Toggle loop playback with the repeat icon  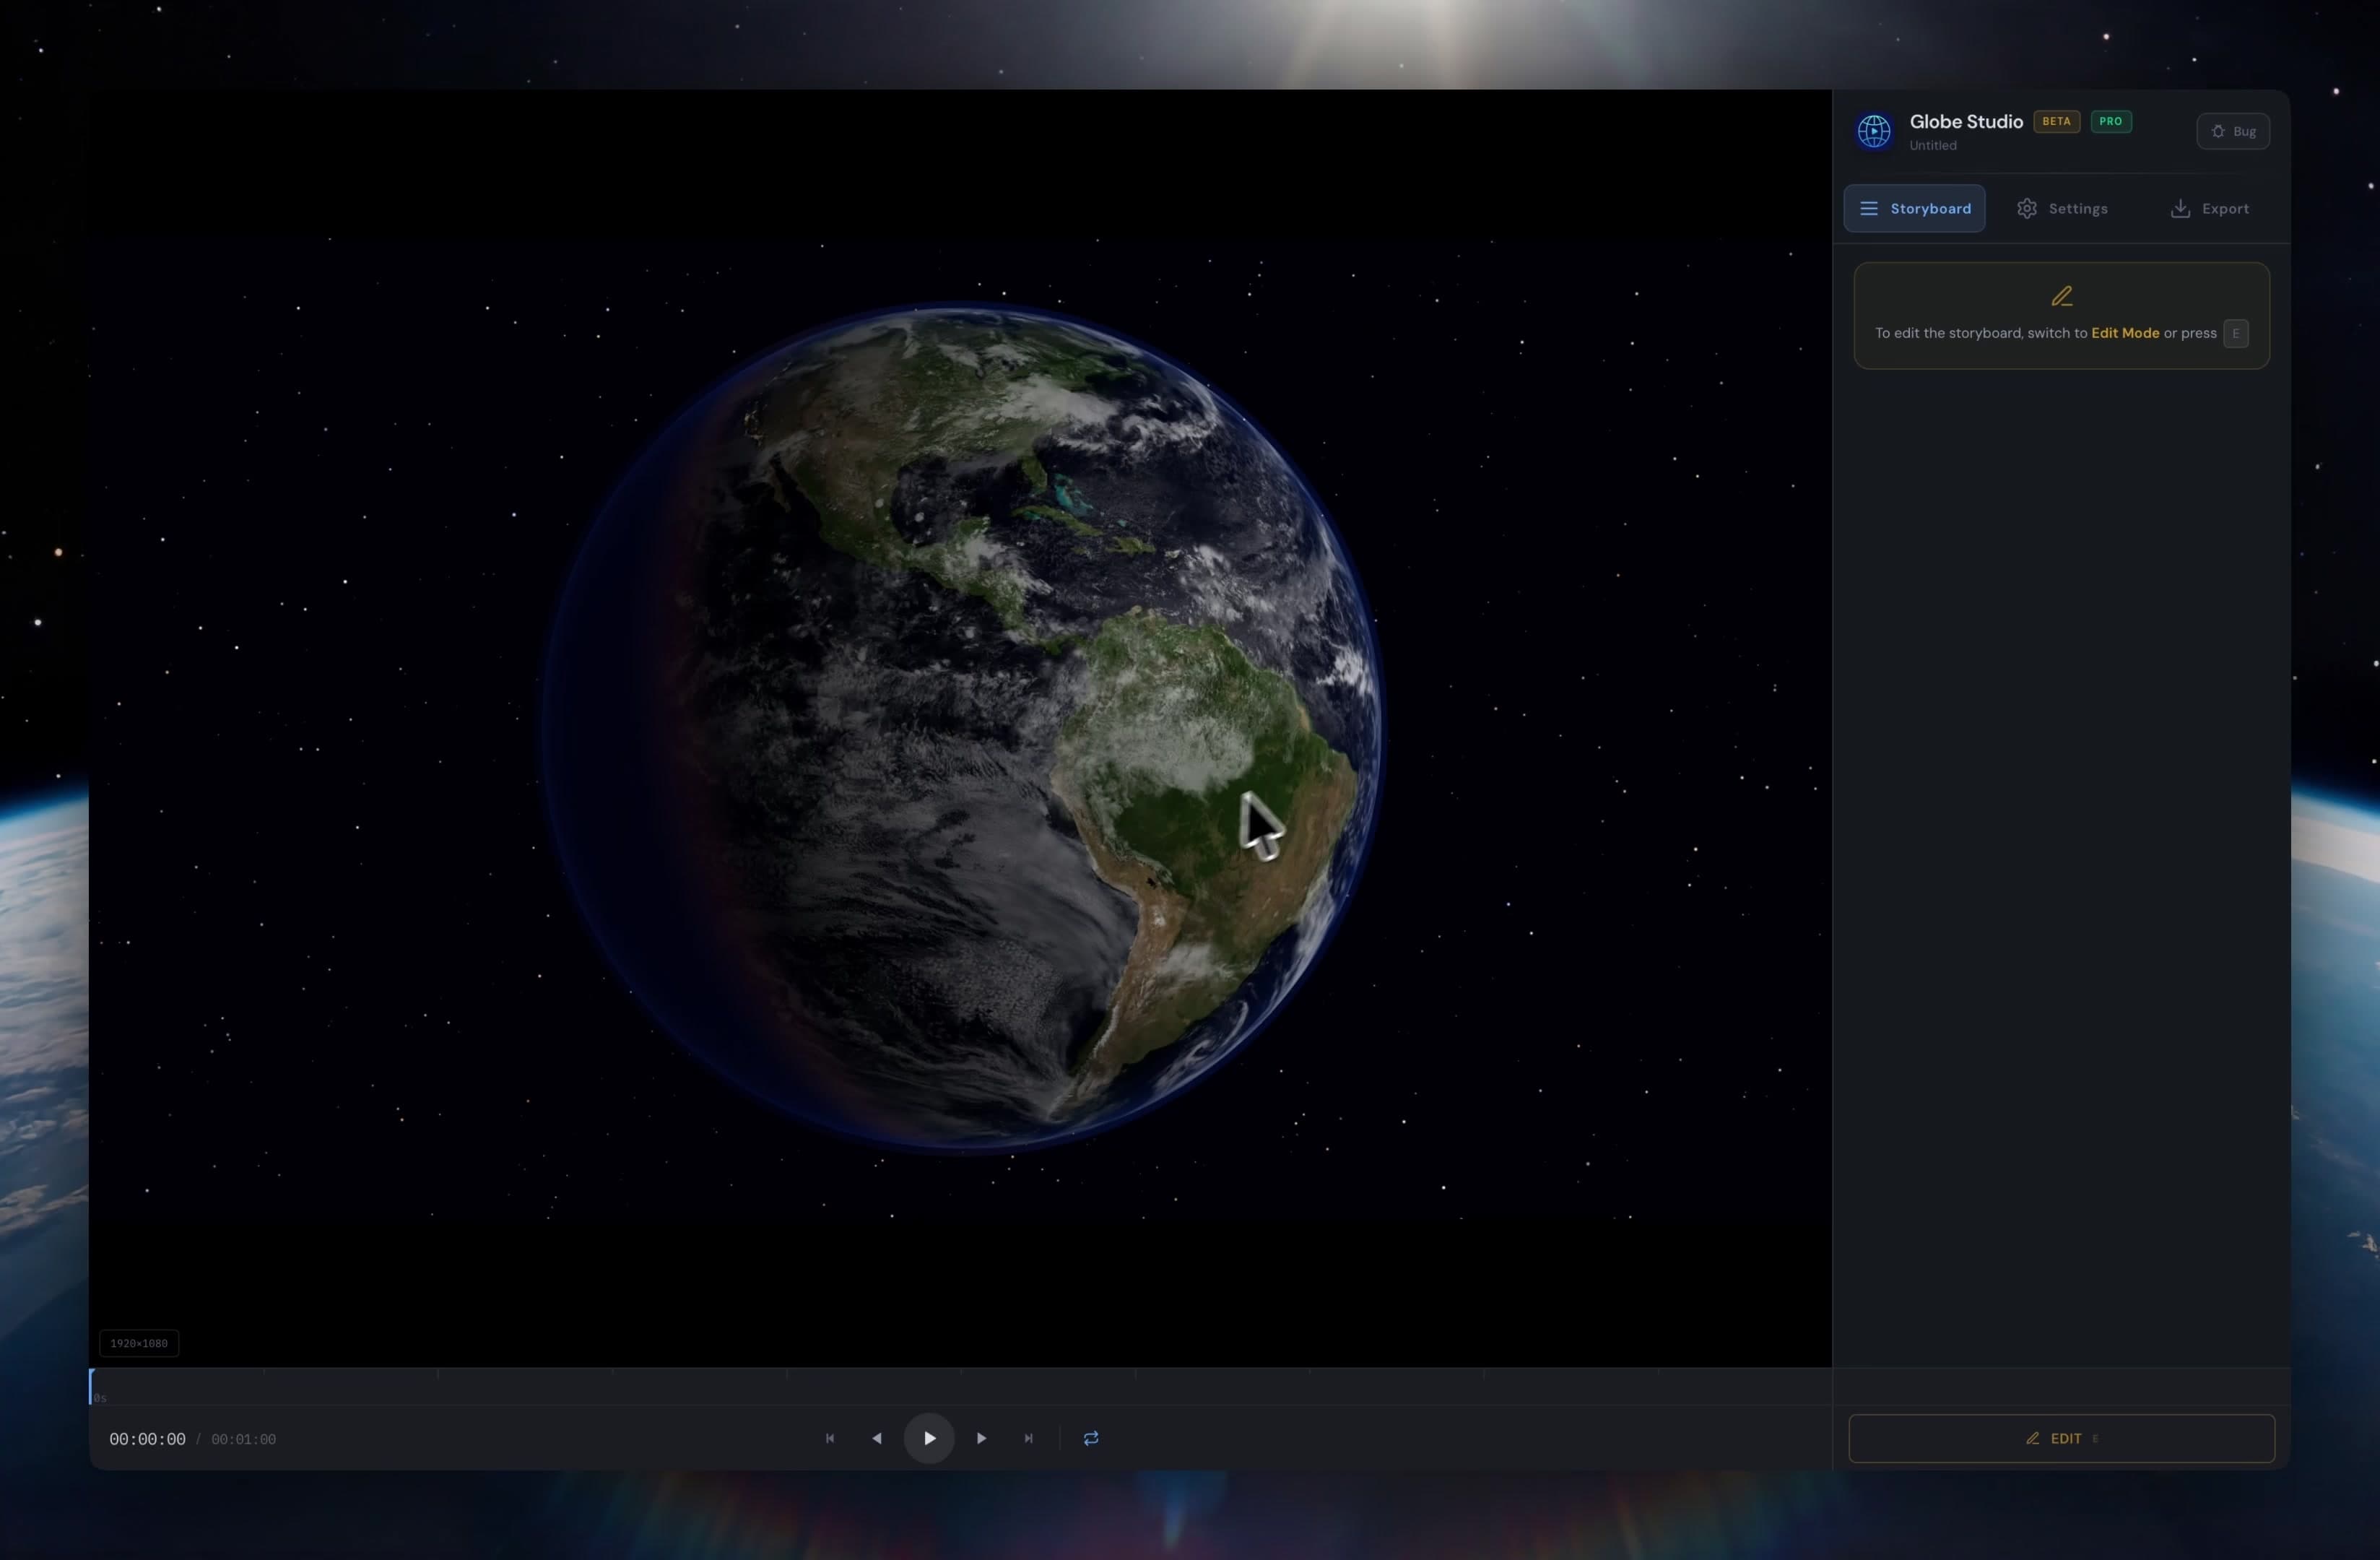(1090, 1438)
